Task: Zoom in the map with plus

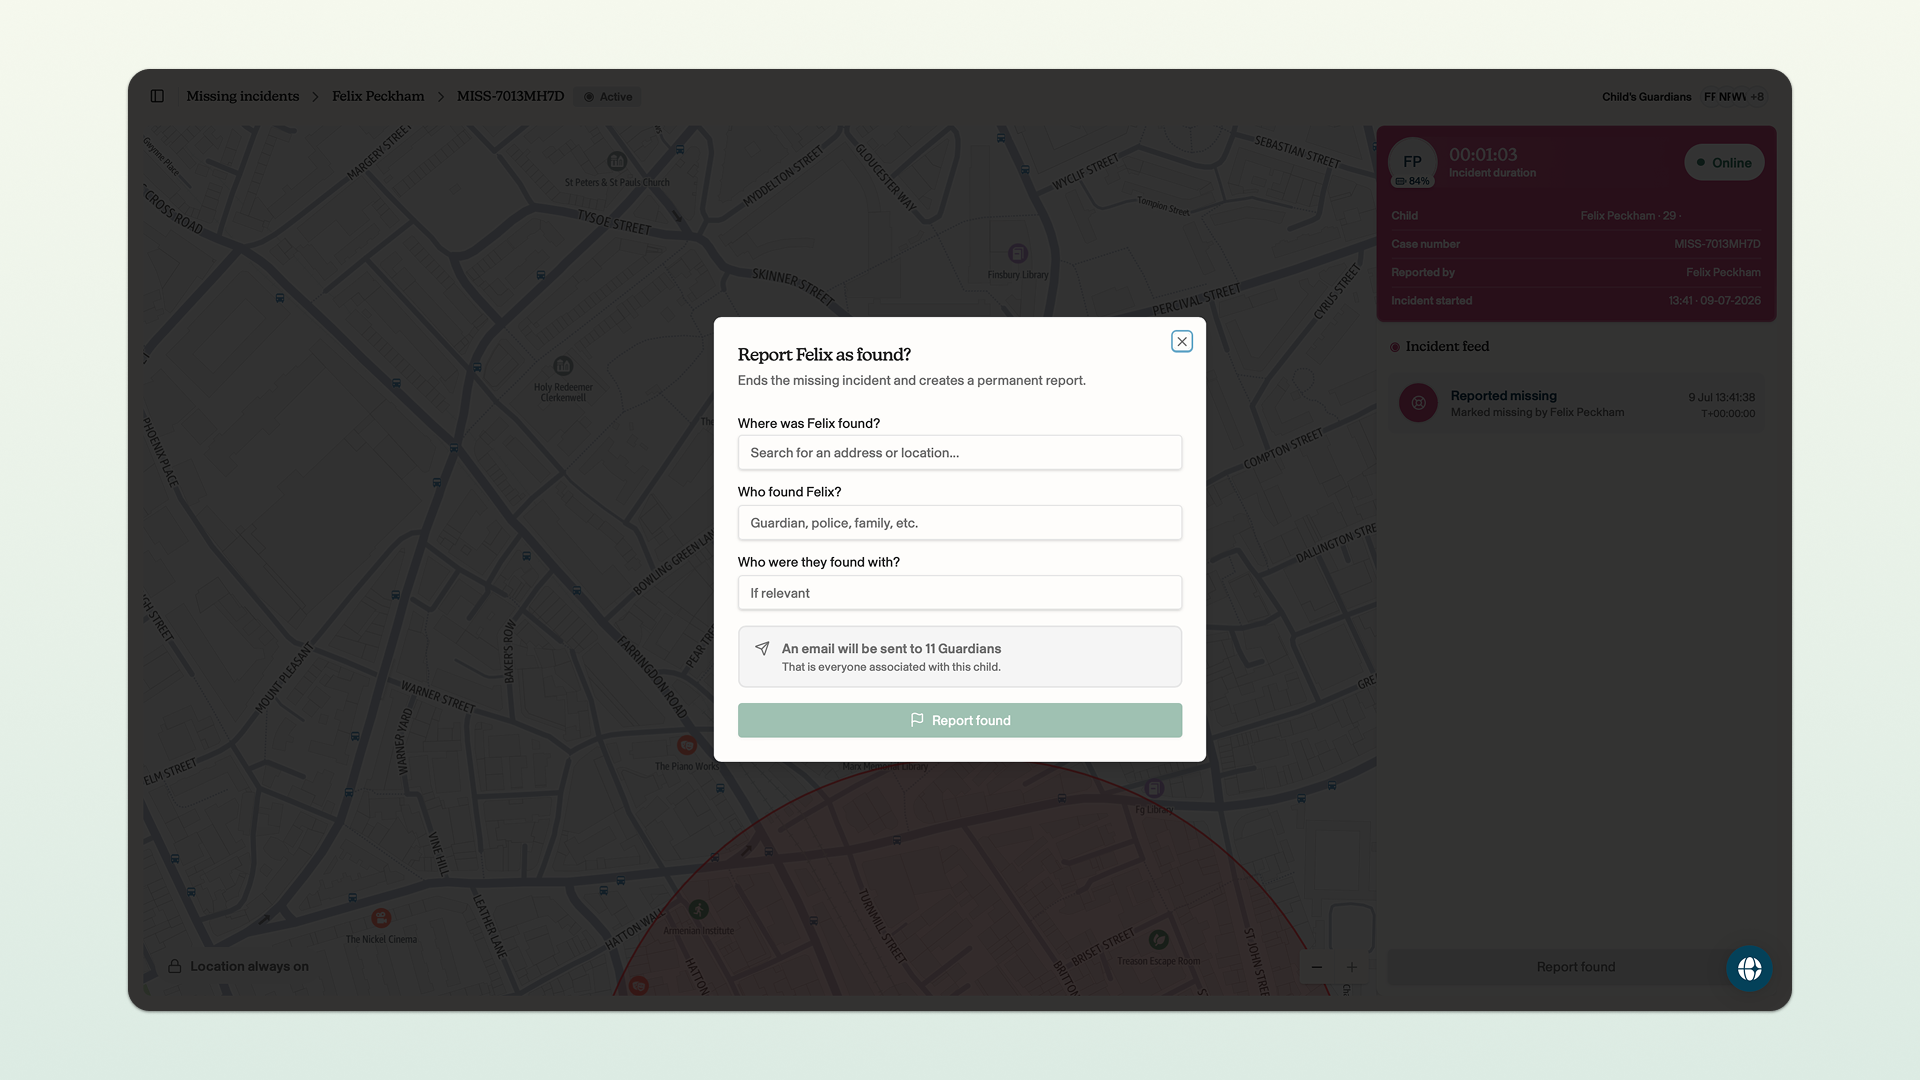Action: 1352,967
